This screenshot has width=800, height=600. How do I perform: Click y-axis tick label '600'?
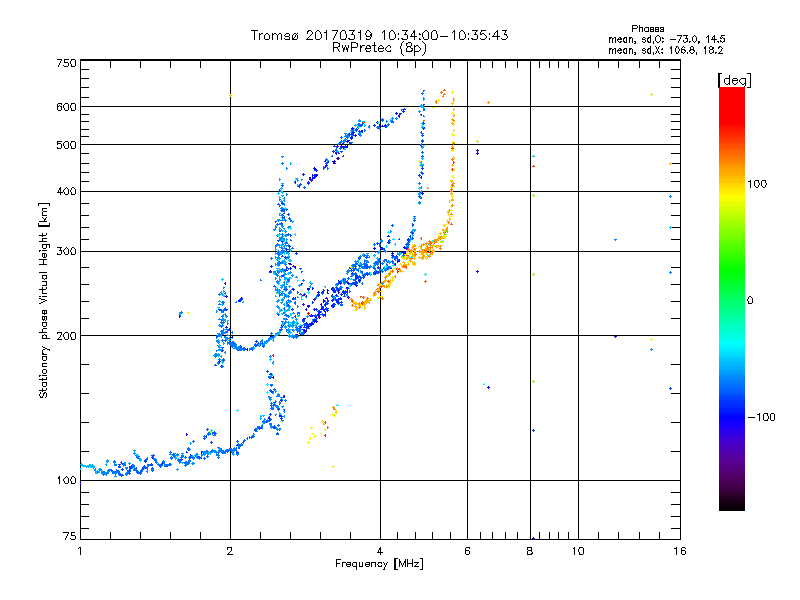(66, 107)
